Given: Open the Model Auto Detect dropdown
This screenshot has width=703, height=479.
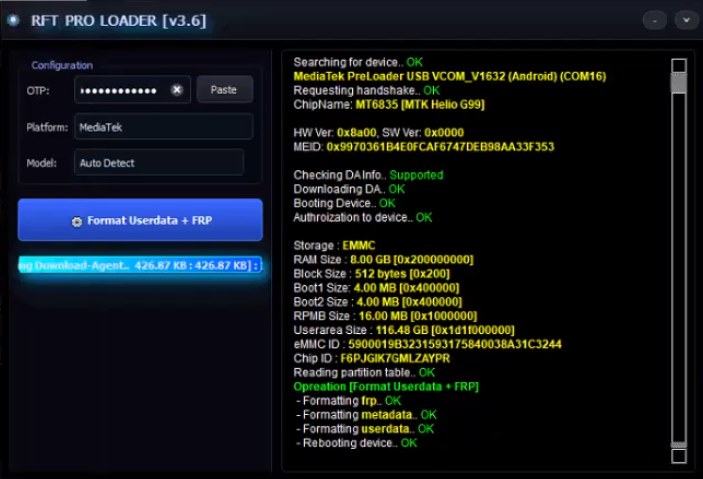Looking at the screenshot, I should click(159, 162).
